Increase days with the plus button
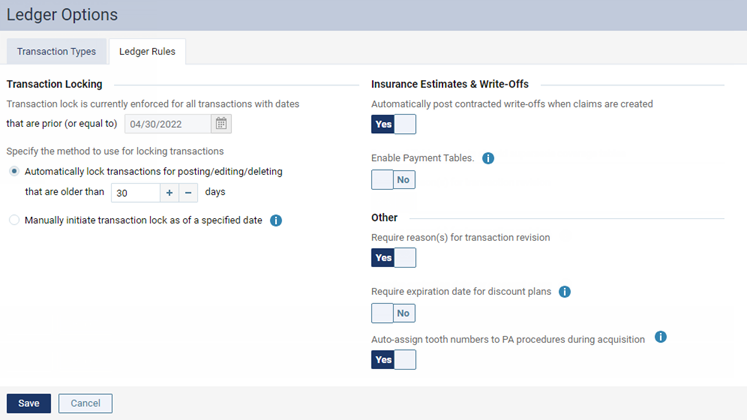Screen dimensions: 747x420 coord(169,192)
